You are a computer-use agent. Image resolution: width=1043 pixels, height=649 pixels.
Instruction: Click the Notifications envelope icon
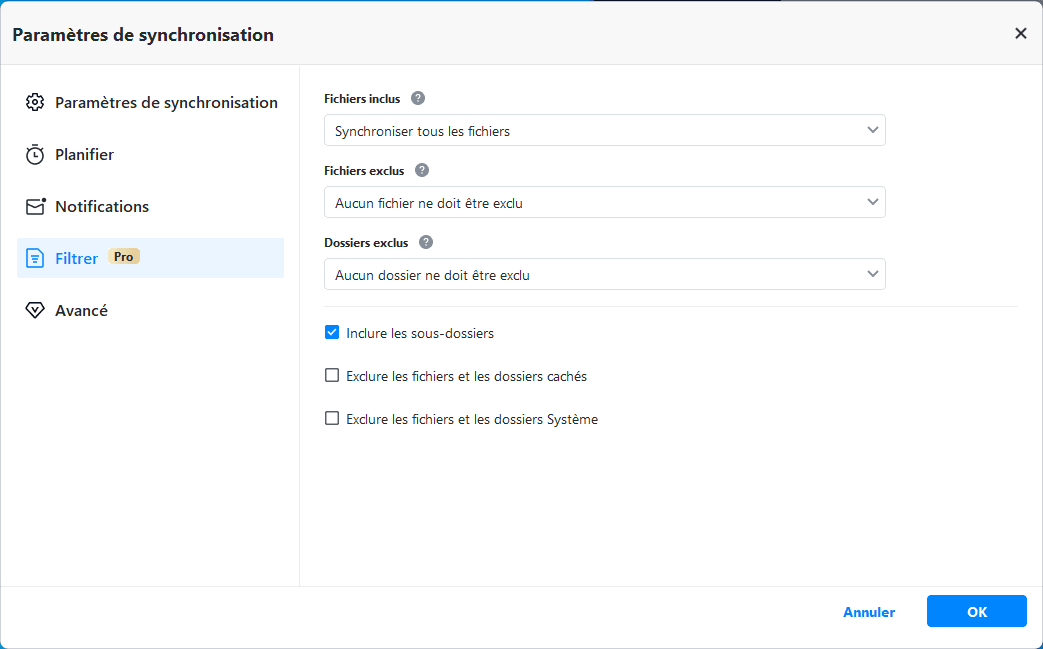[x=35, y=207]
